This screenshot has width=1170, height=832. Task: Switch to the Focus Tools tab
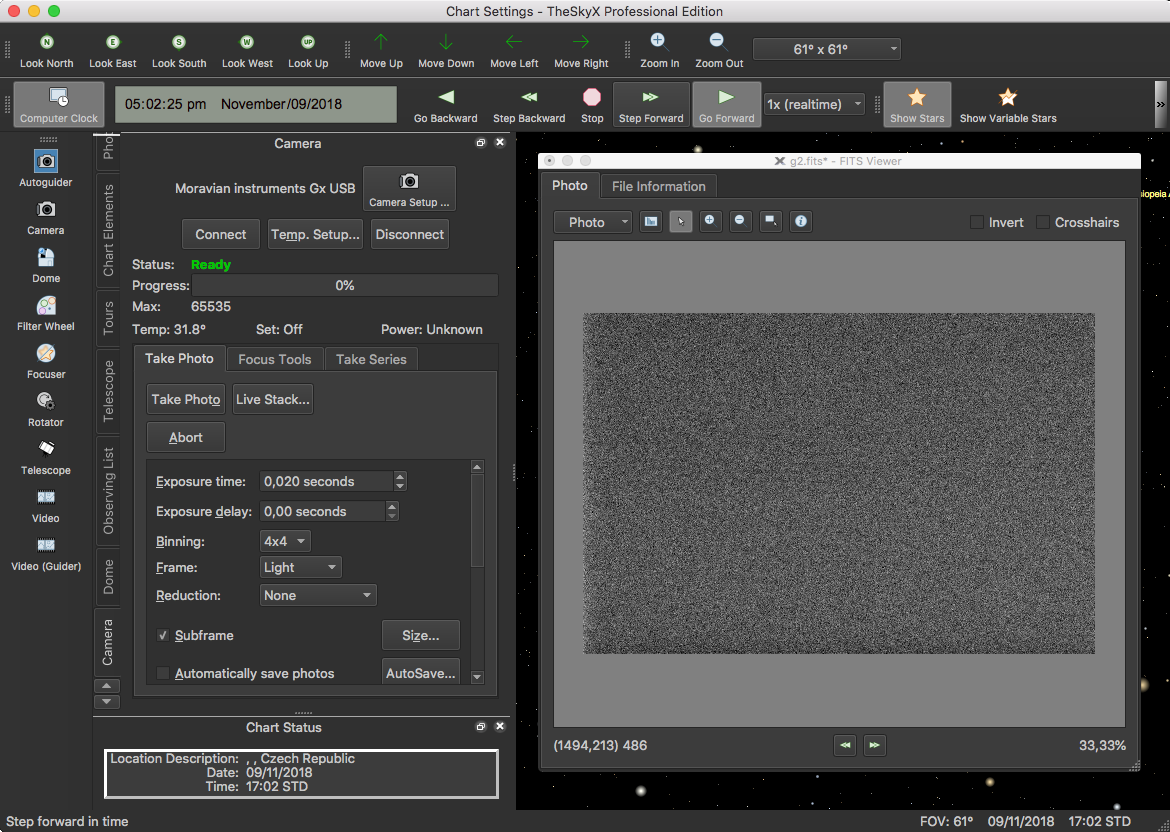click(x=274, y=359)
